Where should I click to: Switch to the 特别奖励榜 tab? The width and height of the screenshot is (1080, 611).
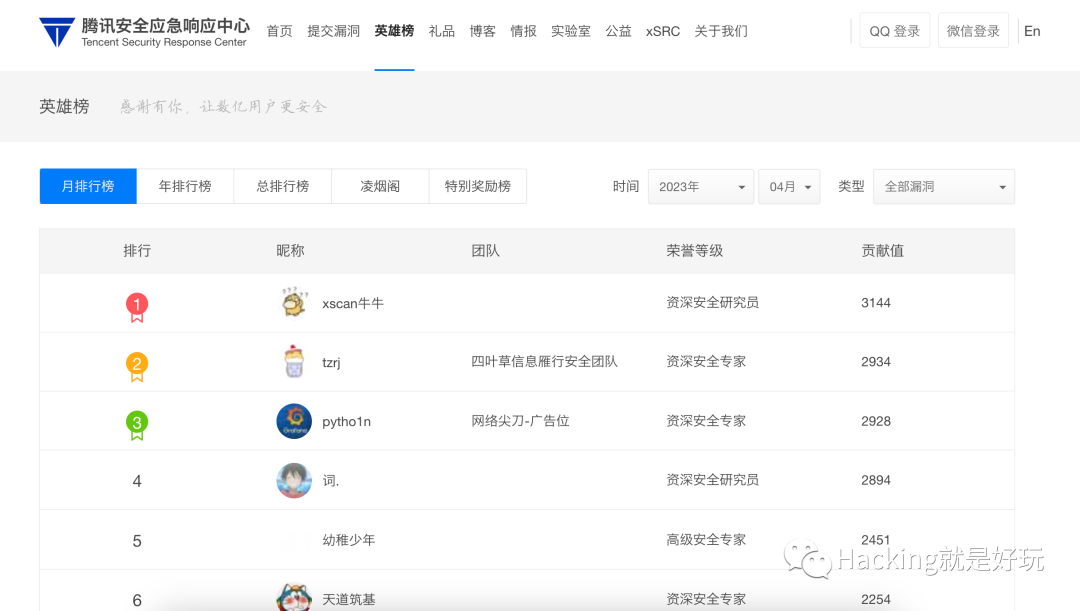(478, 186)
